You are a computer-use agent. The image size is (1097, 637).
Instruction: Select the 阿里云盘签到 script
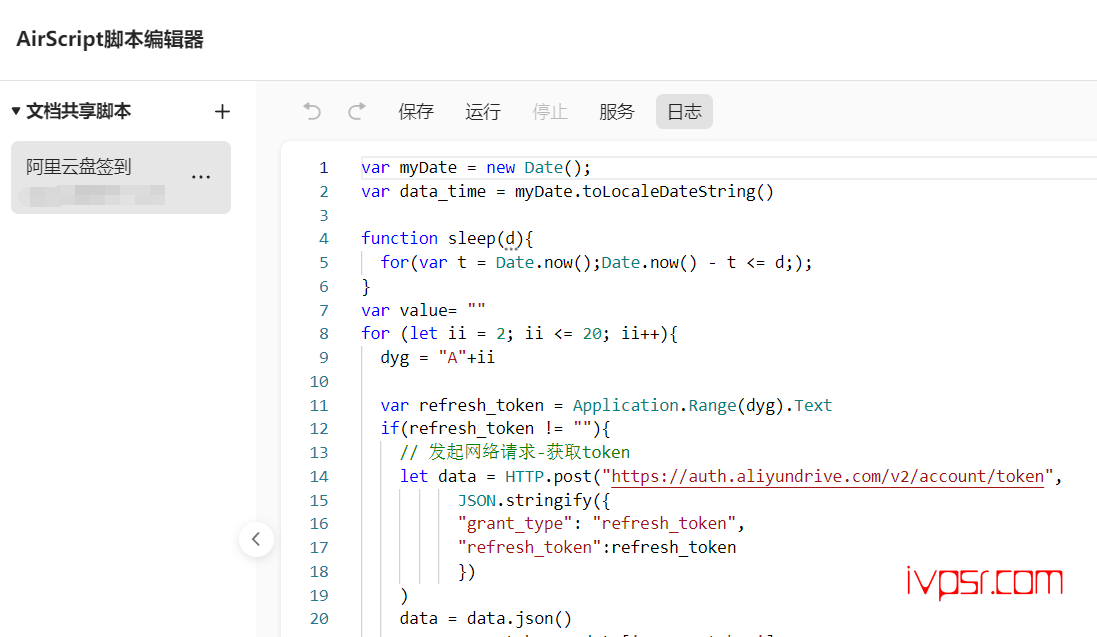coord(121,177)
